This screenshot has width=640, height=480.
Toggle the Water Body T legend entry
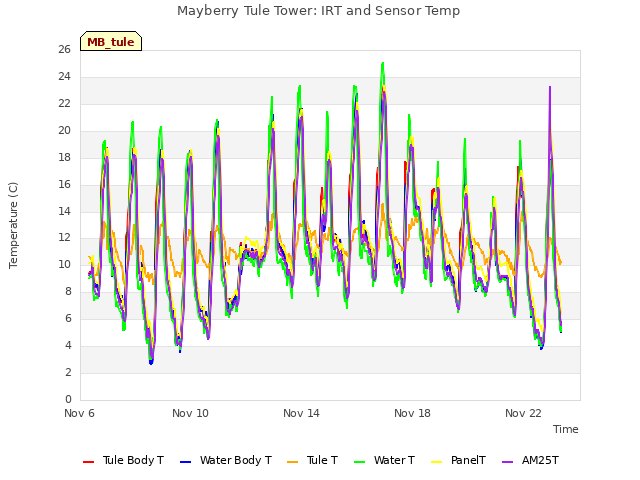click(x=226, y=460)
